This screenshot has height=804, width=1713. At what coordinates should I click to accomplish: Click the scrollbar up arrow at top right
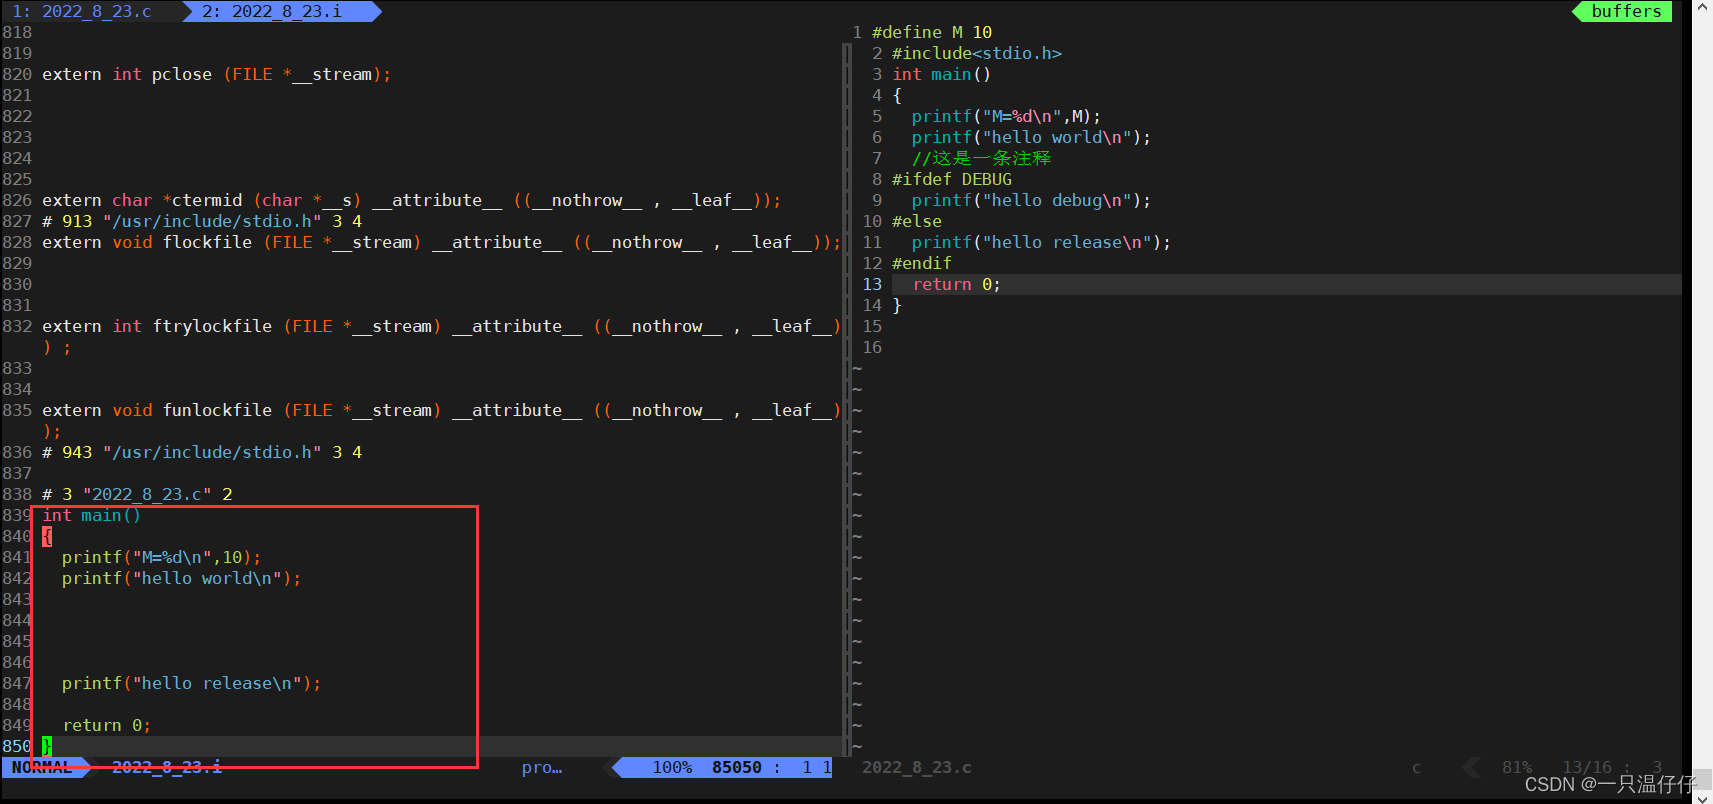click(1703, 6)
